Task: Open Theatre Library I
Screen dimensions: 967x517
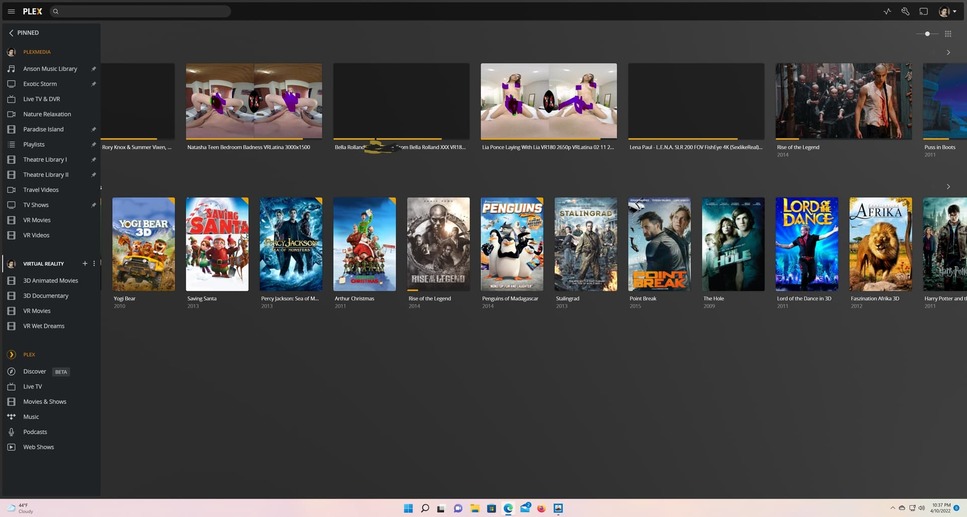Action: (45, 159)
